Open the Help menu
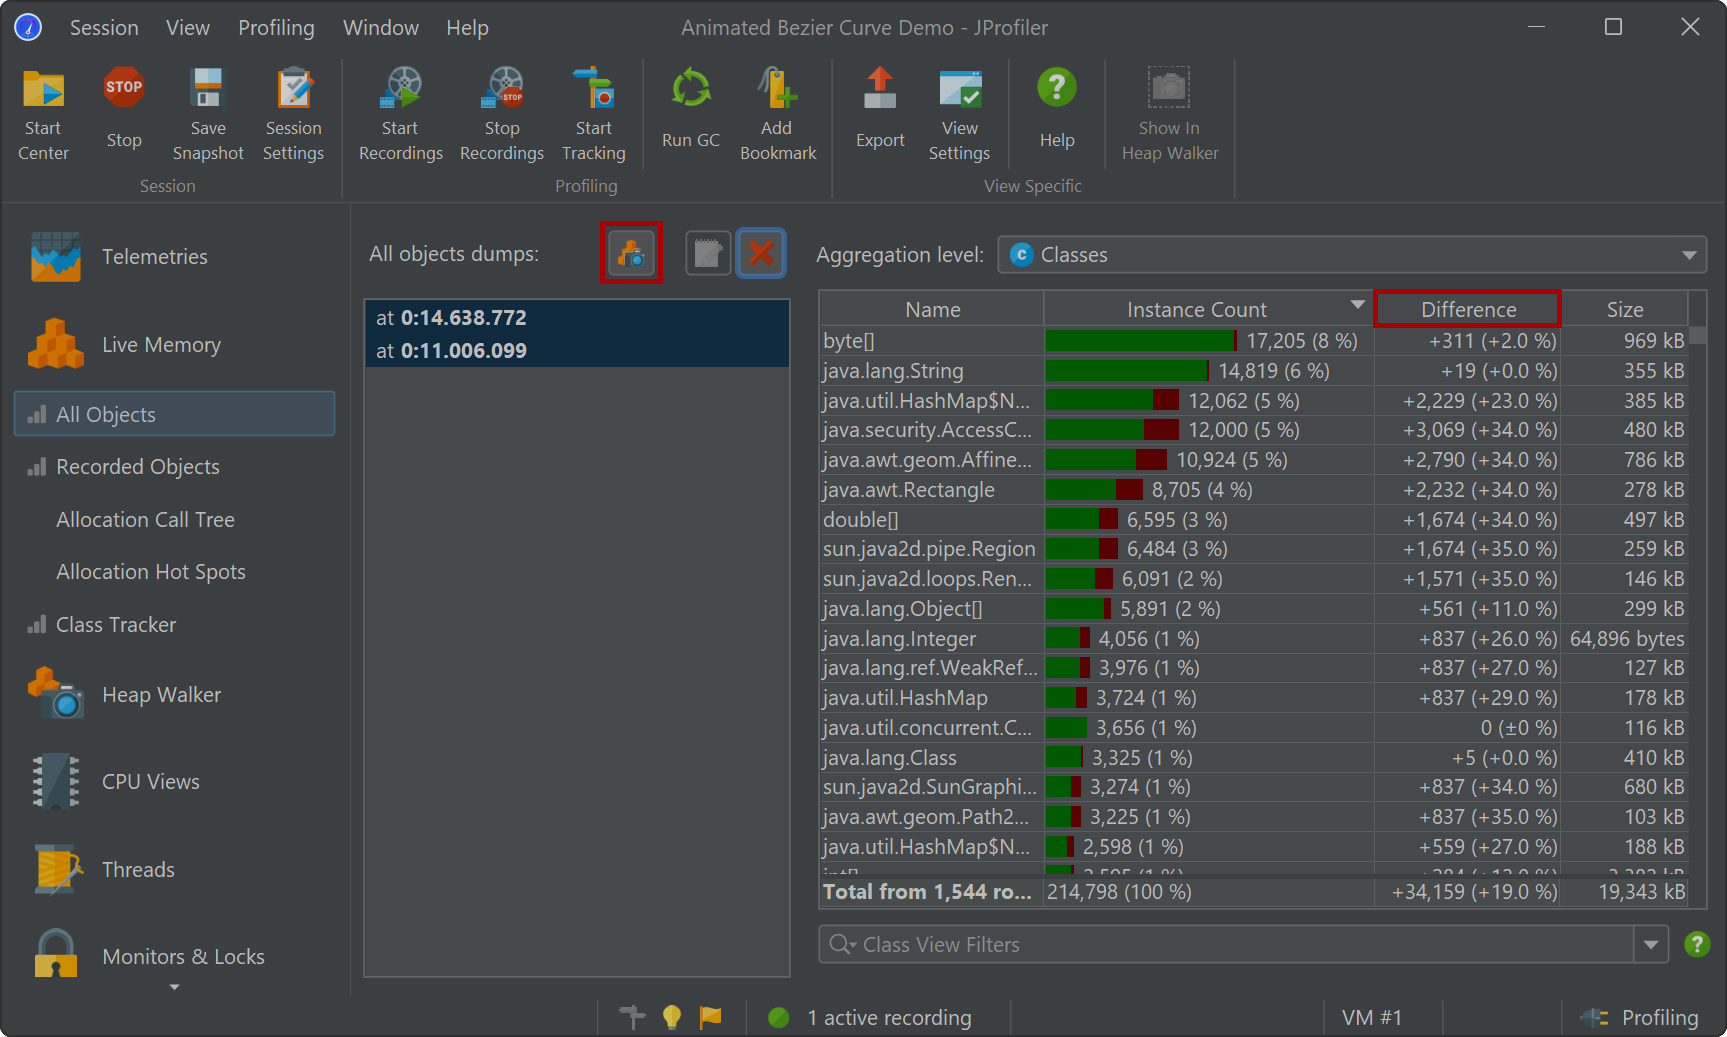Image resolution: width=1727 pixels, height=1037 pixels. click(x=467, y=28)
